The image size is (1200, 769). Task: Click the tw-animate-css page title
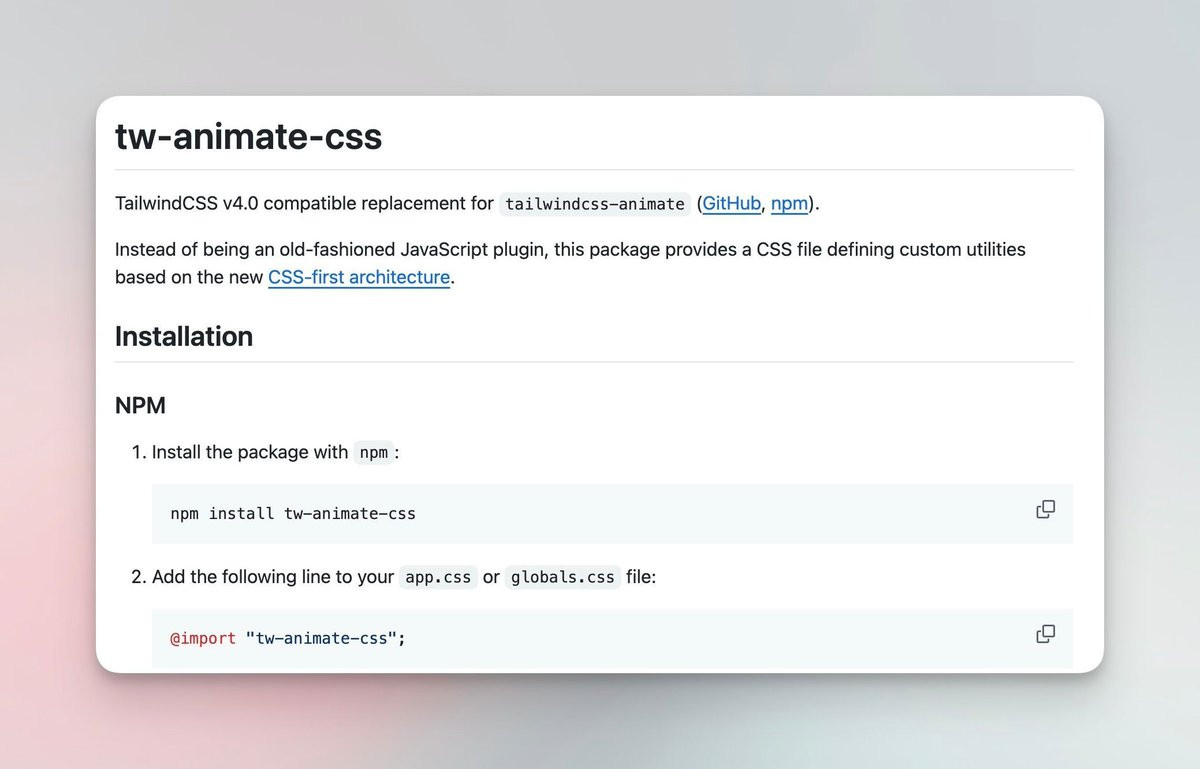(x=249, y=136)
